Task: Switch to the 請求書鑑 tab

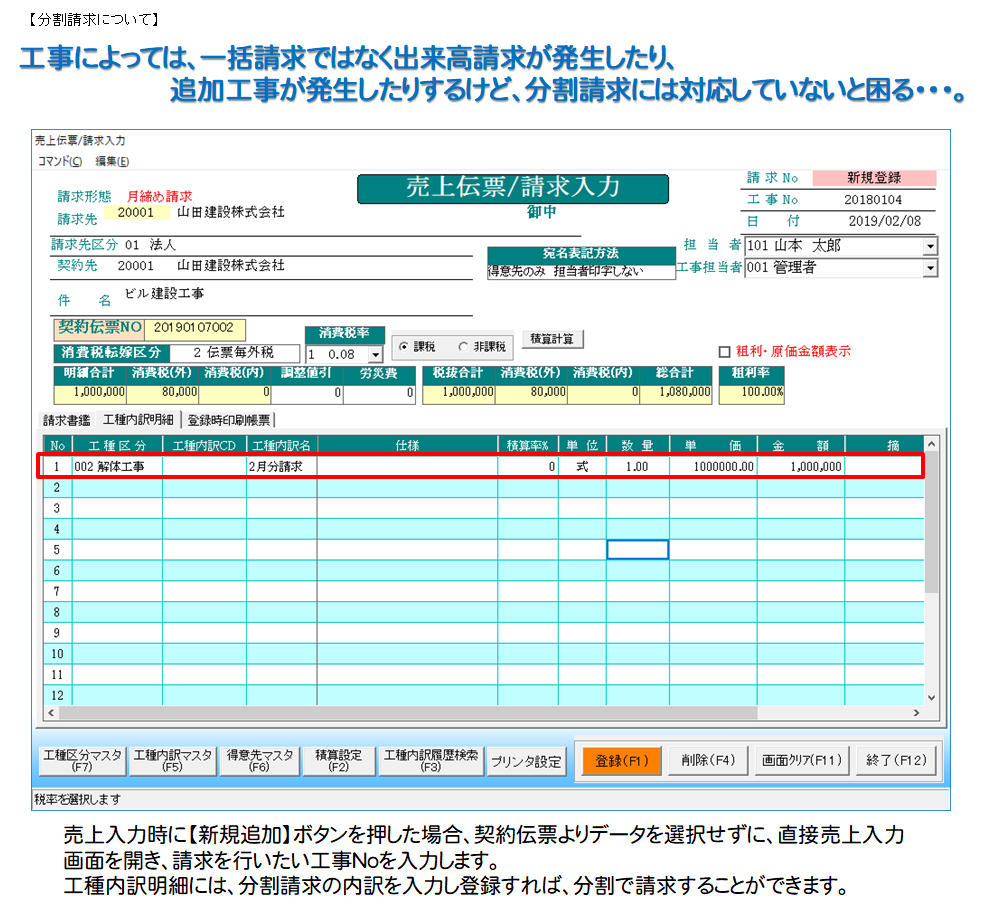Action: 66,420
